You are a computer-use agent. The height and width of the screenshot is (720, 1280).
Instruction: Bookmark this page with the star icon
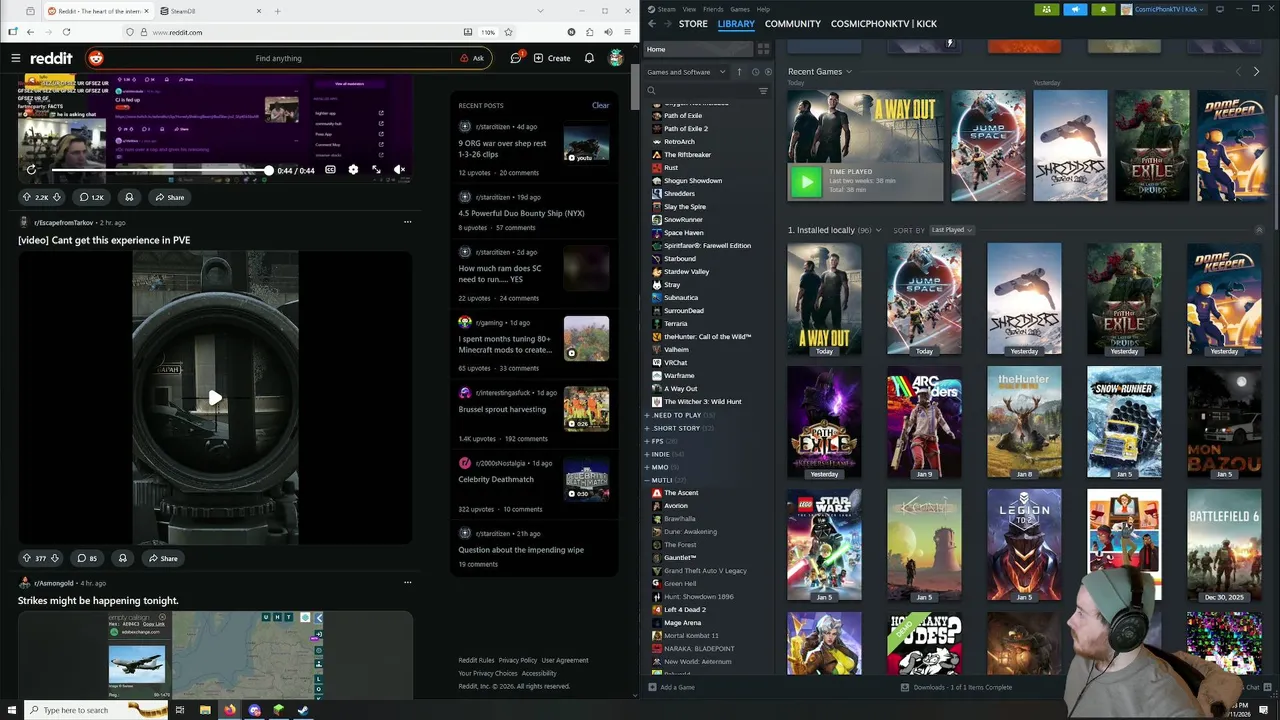pos(508,32)
